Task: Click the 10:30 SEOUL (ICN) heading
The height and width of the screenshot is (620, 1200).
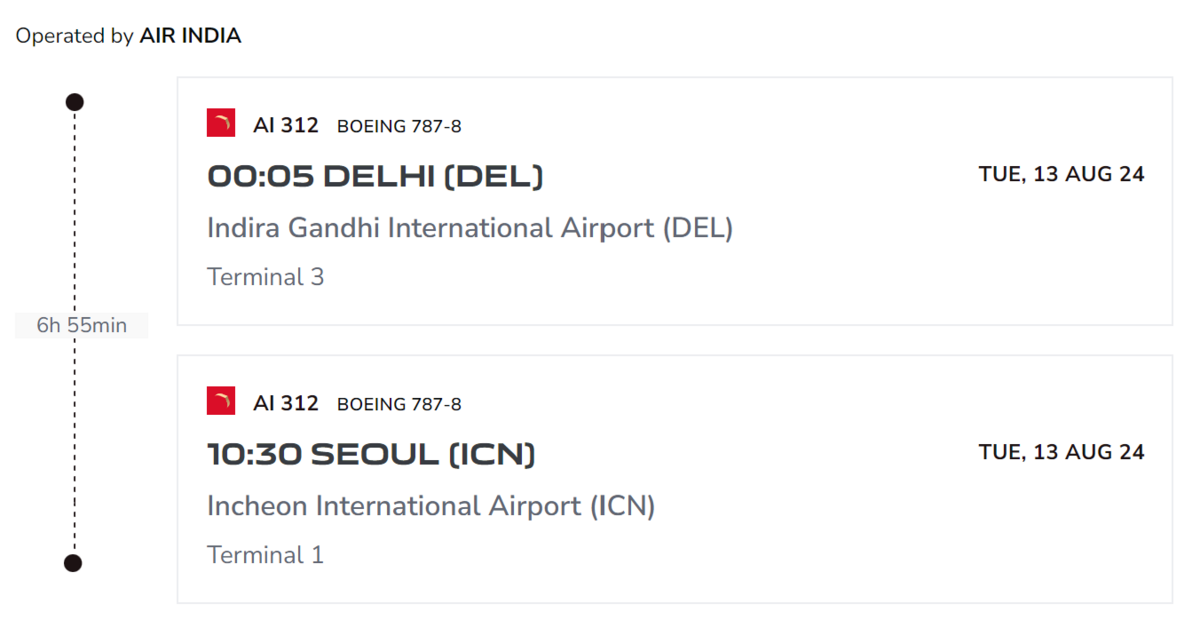Action: click(371, 454)
